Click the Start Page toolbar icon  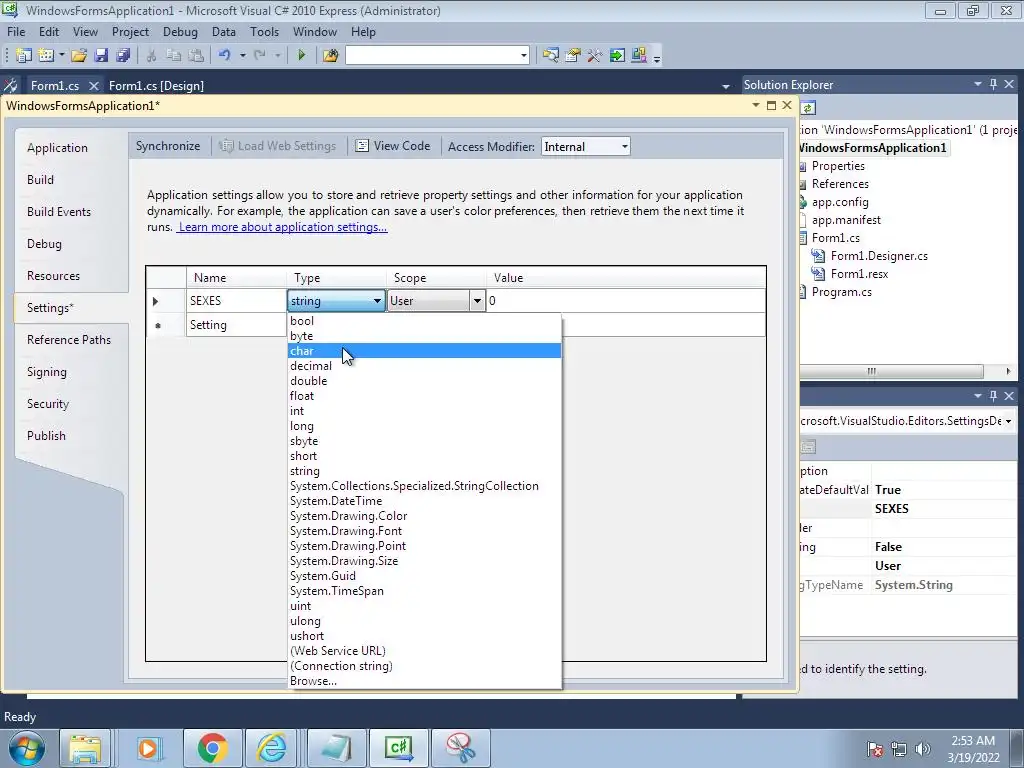click(616, 56)
